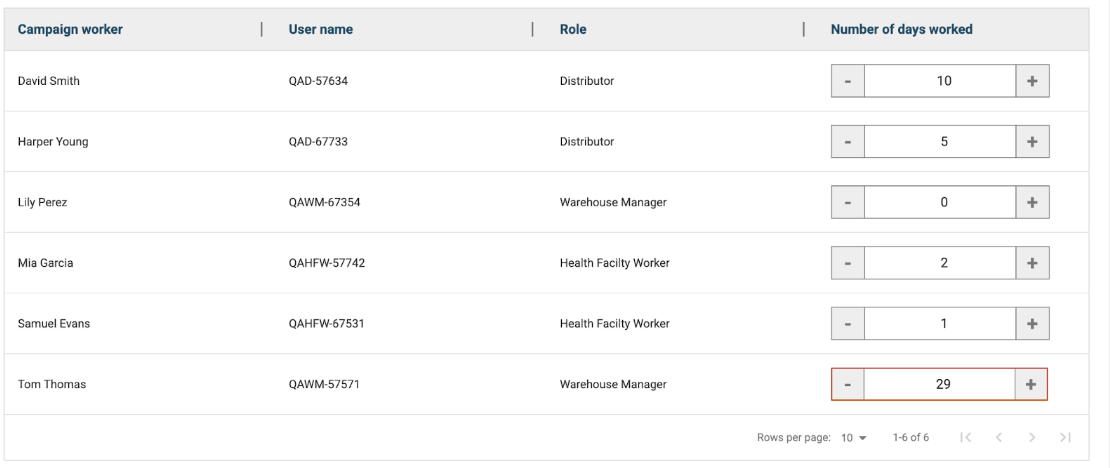This screenshot has height=468, width=1110.
Task: Go to the next page
Action: 1032,438
